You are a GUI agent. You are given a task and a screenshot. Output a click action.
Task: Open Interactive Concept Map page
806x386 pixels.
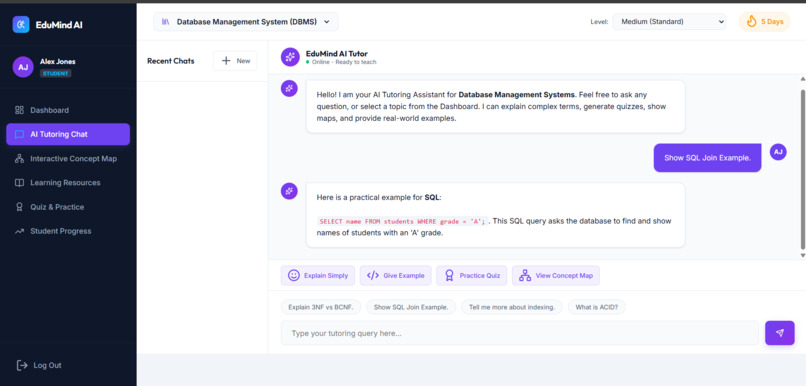pos(68,159)
